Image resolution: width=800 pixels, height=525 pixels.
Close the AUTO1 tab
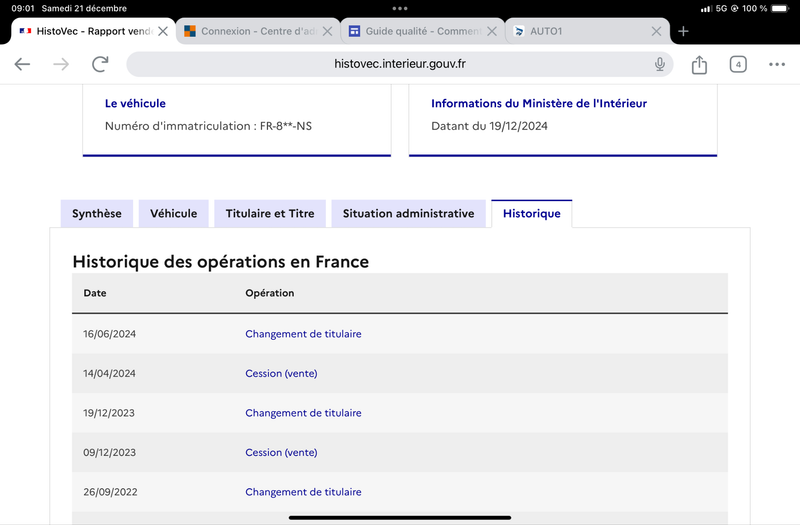tap(657, 31)
